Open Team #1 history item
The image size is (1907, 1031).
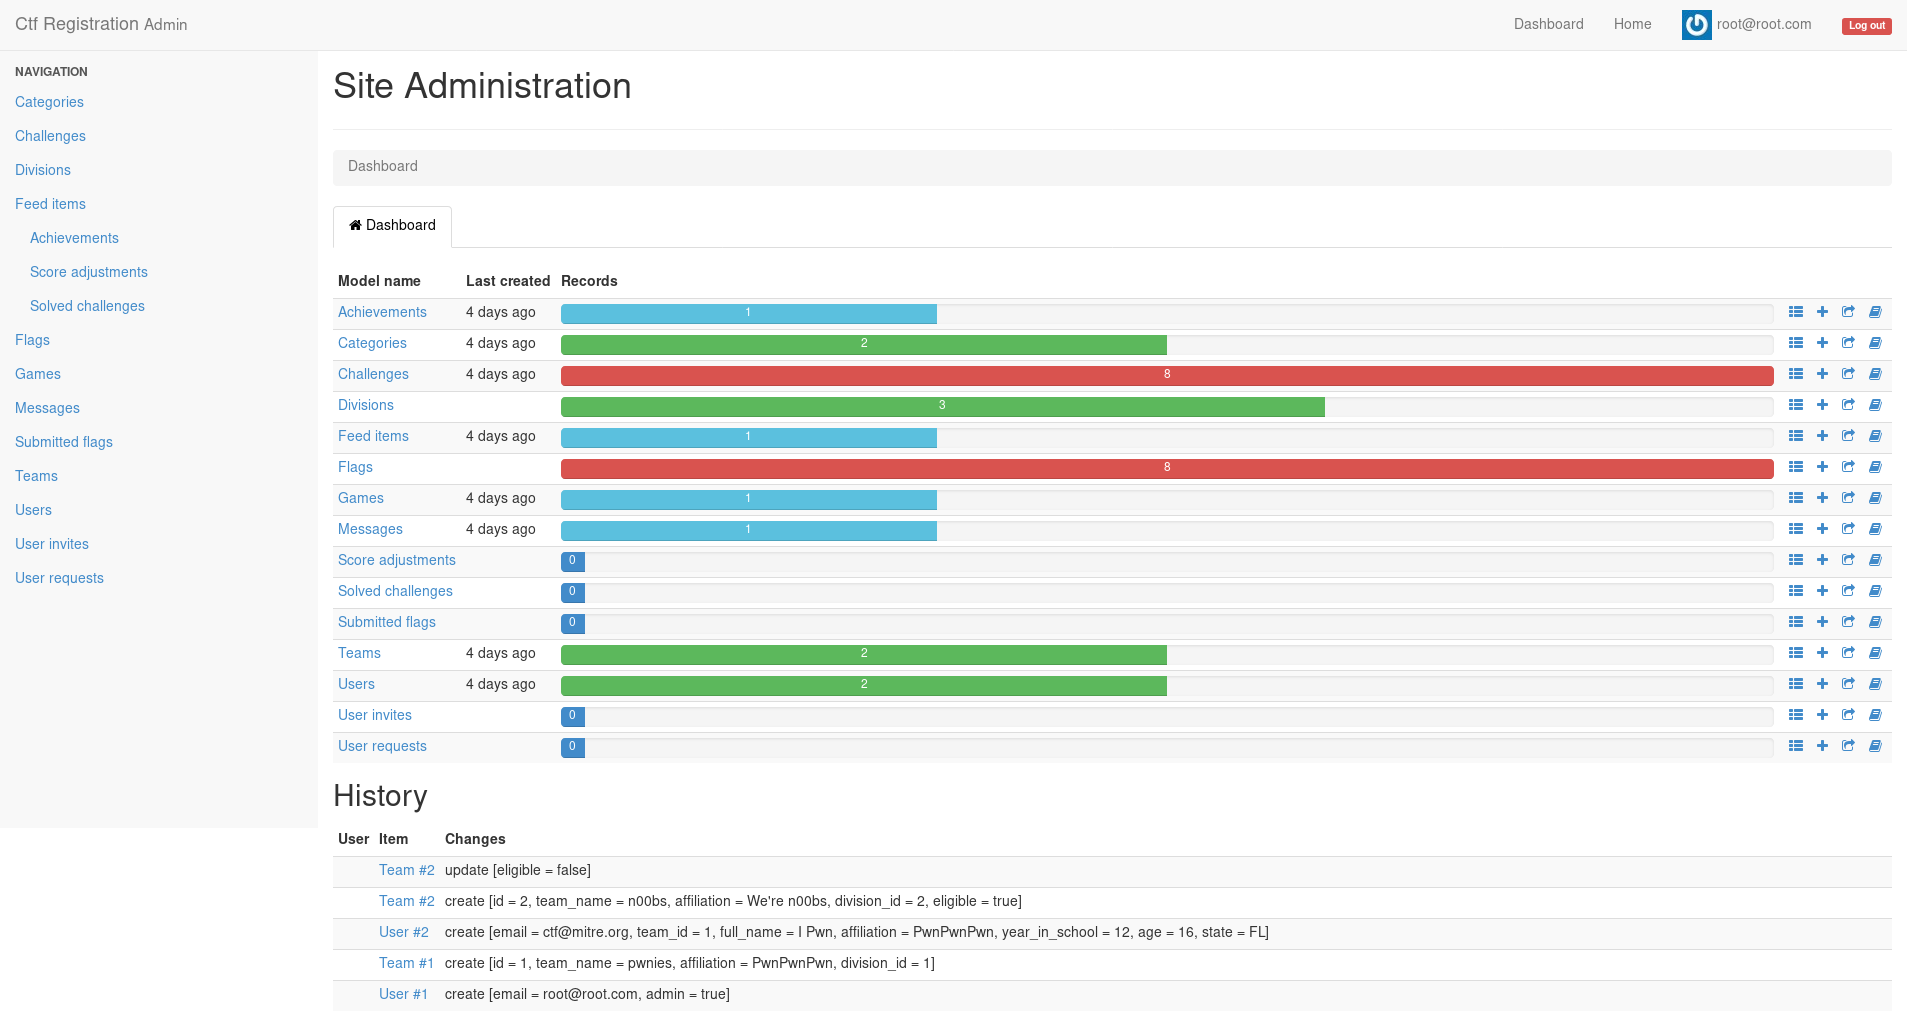(x=406, y=963)
